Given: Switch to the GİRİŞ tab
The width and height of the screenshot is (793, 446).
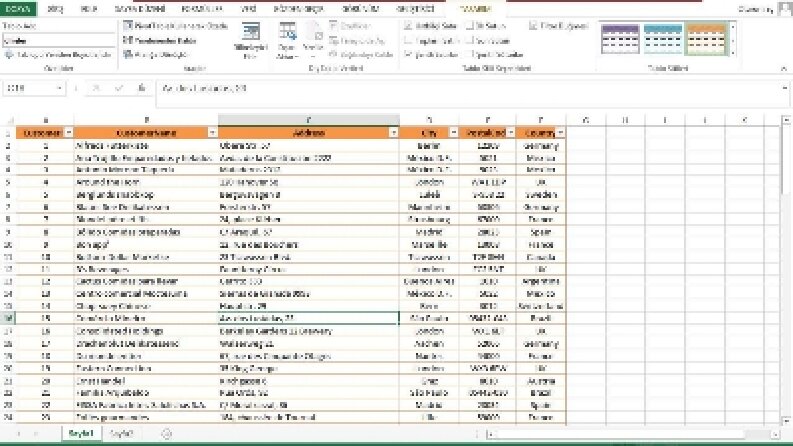Looking at the screenshot, I should coord(55,9).
